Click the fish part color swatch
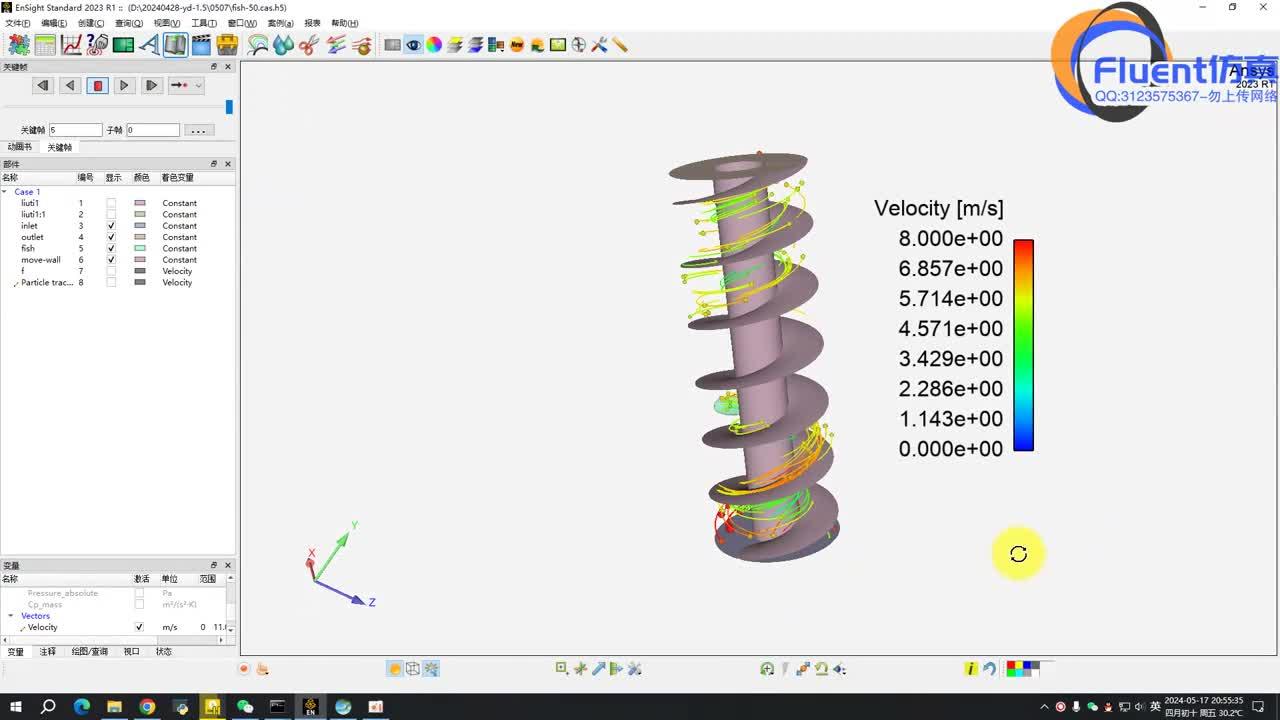1280x720 pixels. click(140, 249)
